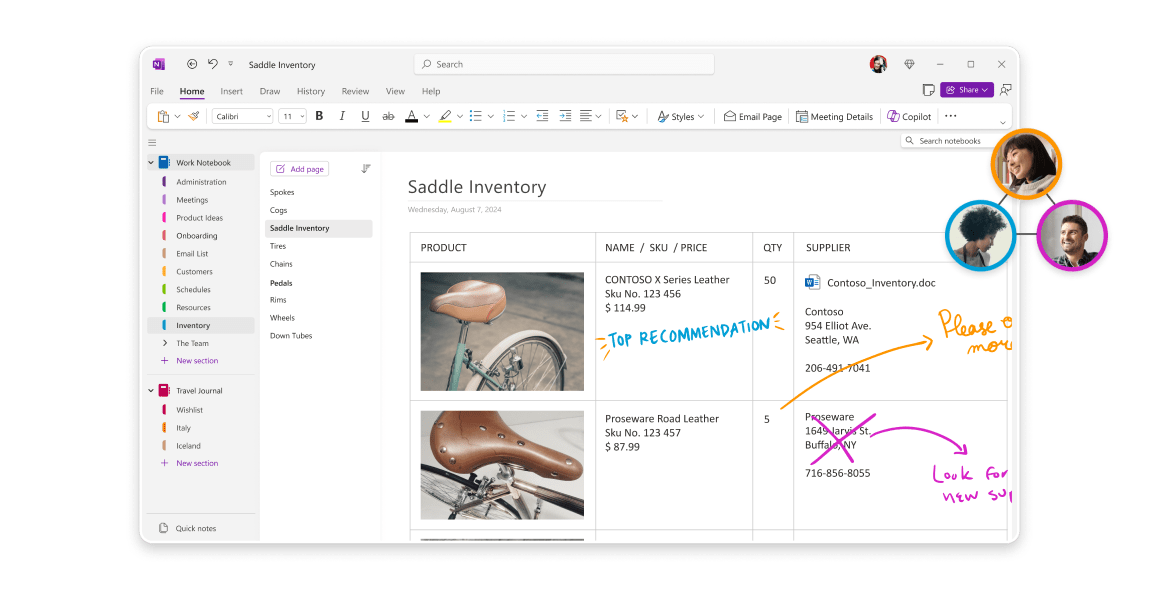1159x600 pixels.
Task: Click the paragraph alignment icon
Action: click(586, 116)
